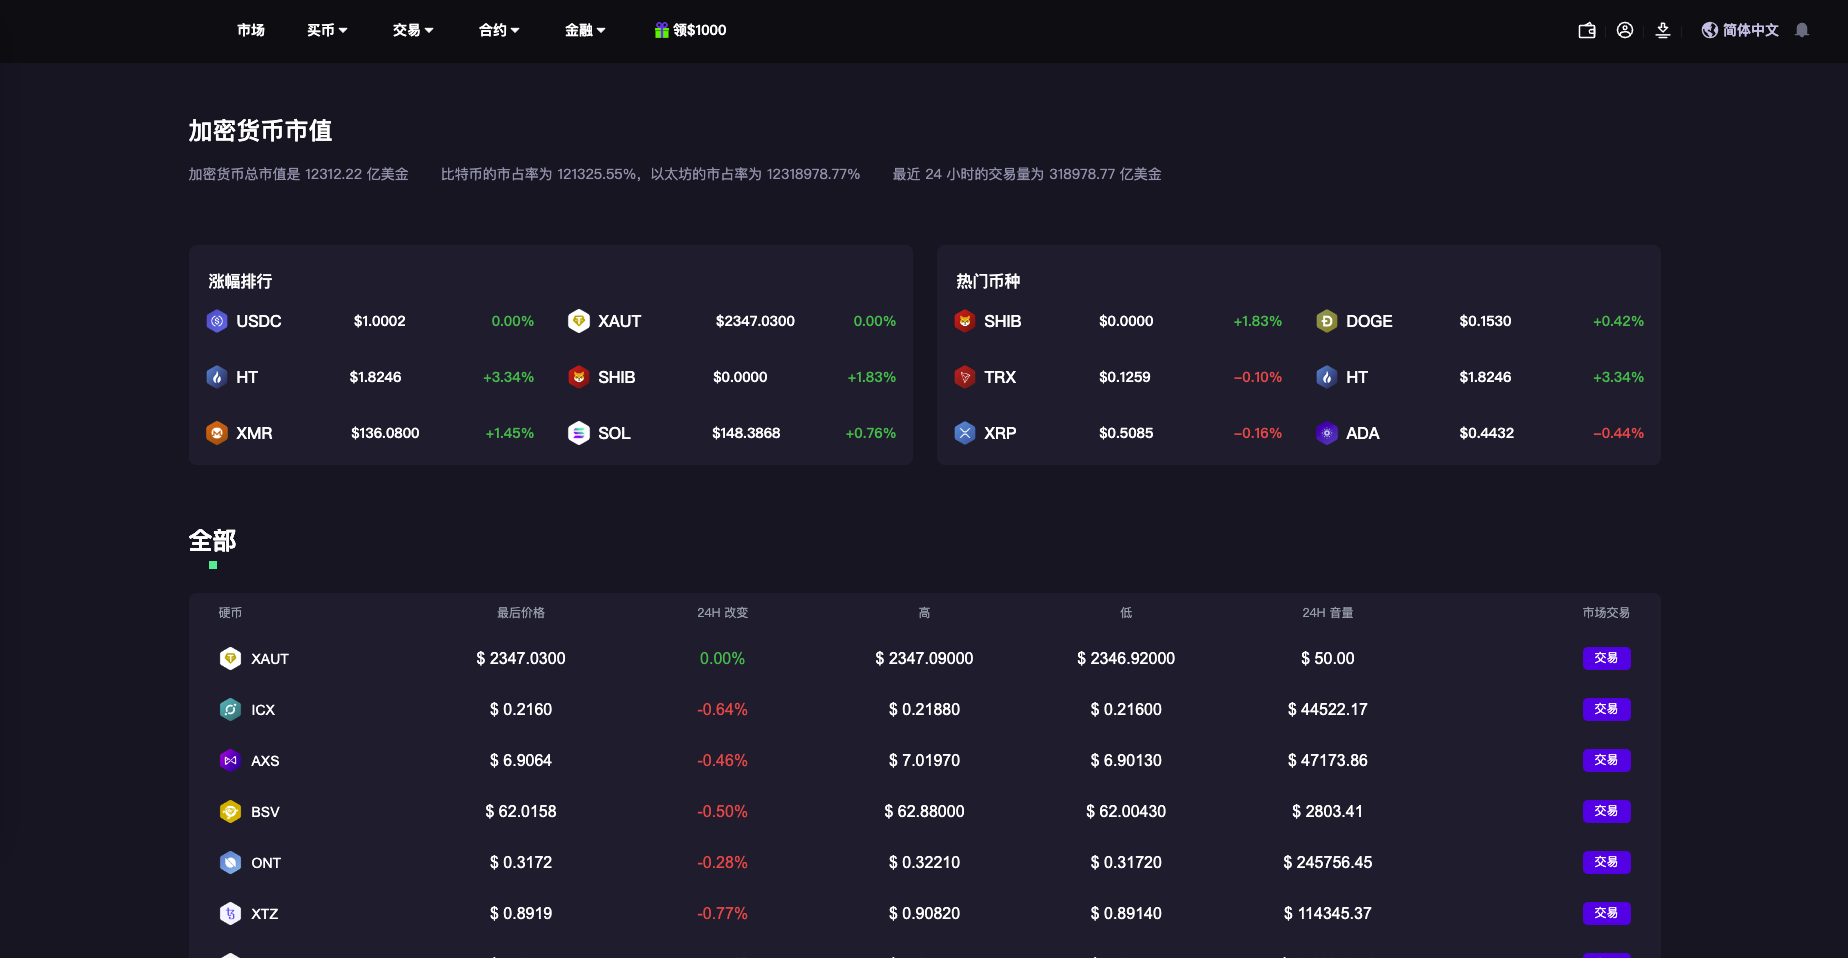Screen dimensions: 1848x958
Task: Sort by the 24H 改变 column header
Action: (722, 613)
